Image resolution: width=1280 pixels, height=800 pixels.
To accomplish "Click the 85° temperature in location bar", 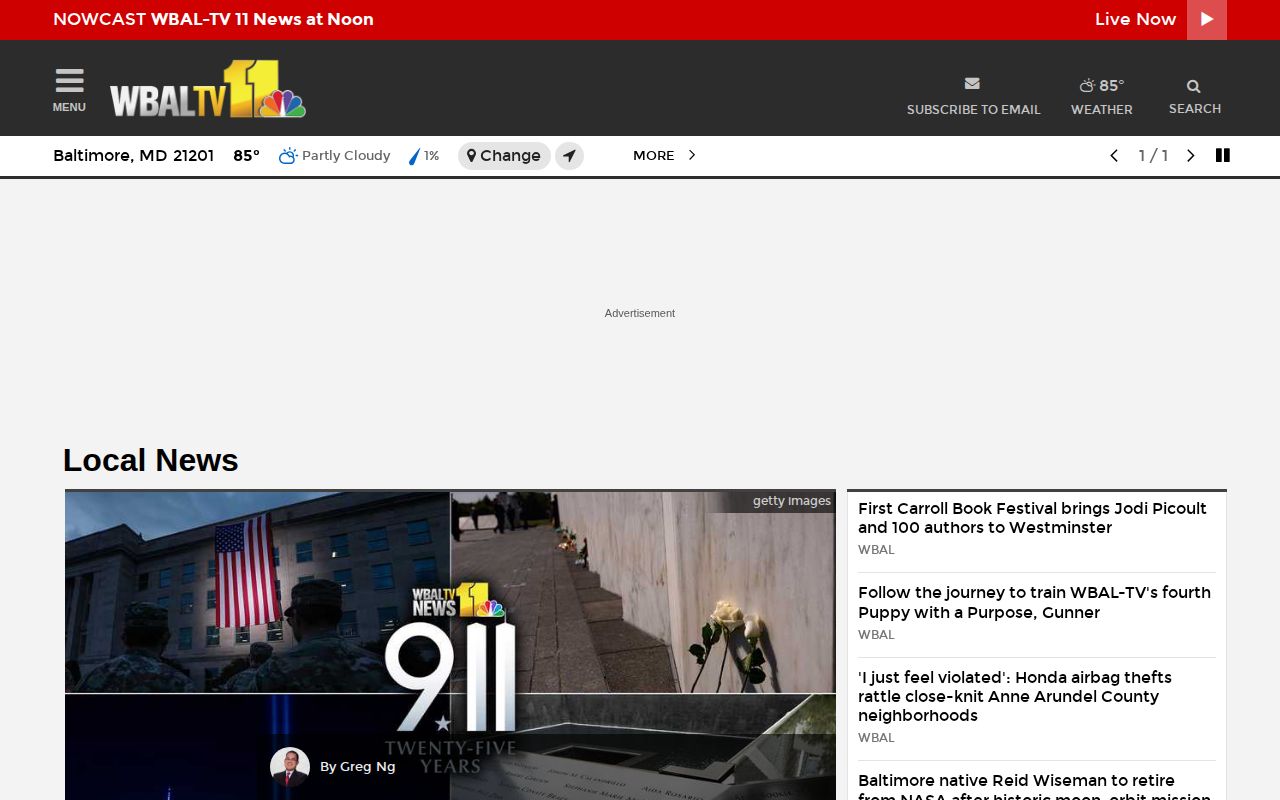I will [246, 155].
